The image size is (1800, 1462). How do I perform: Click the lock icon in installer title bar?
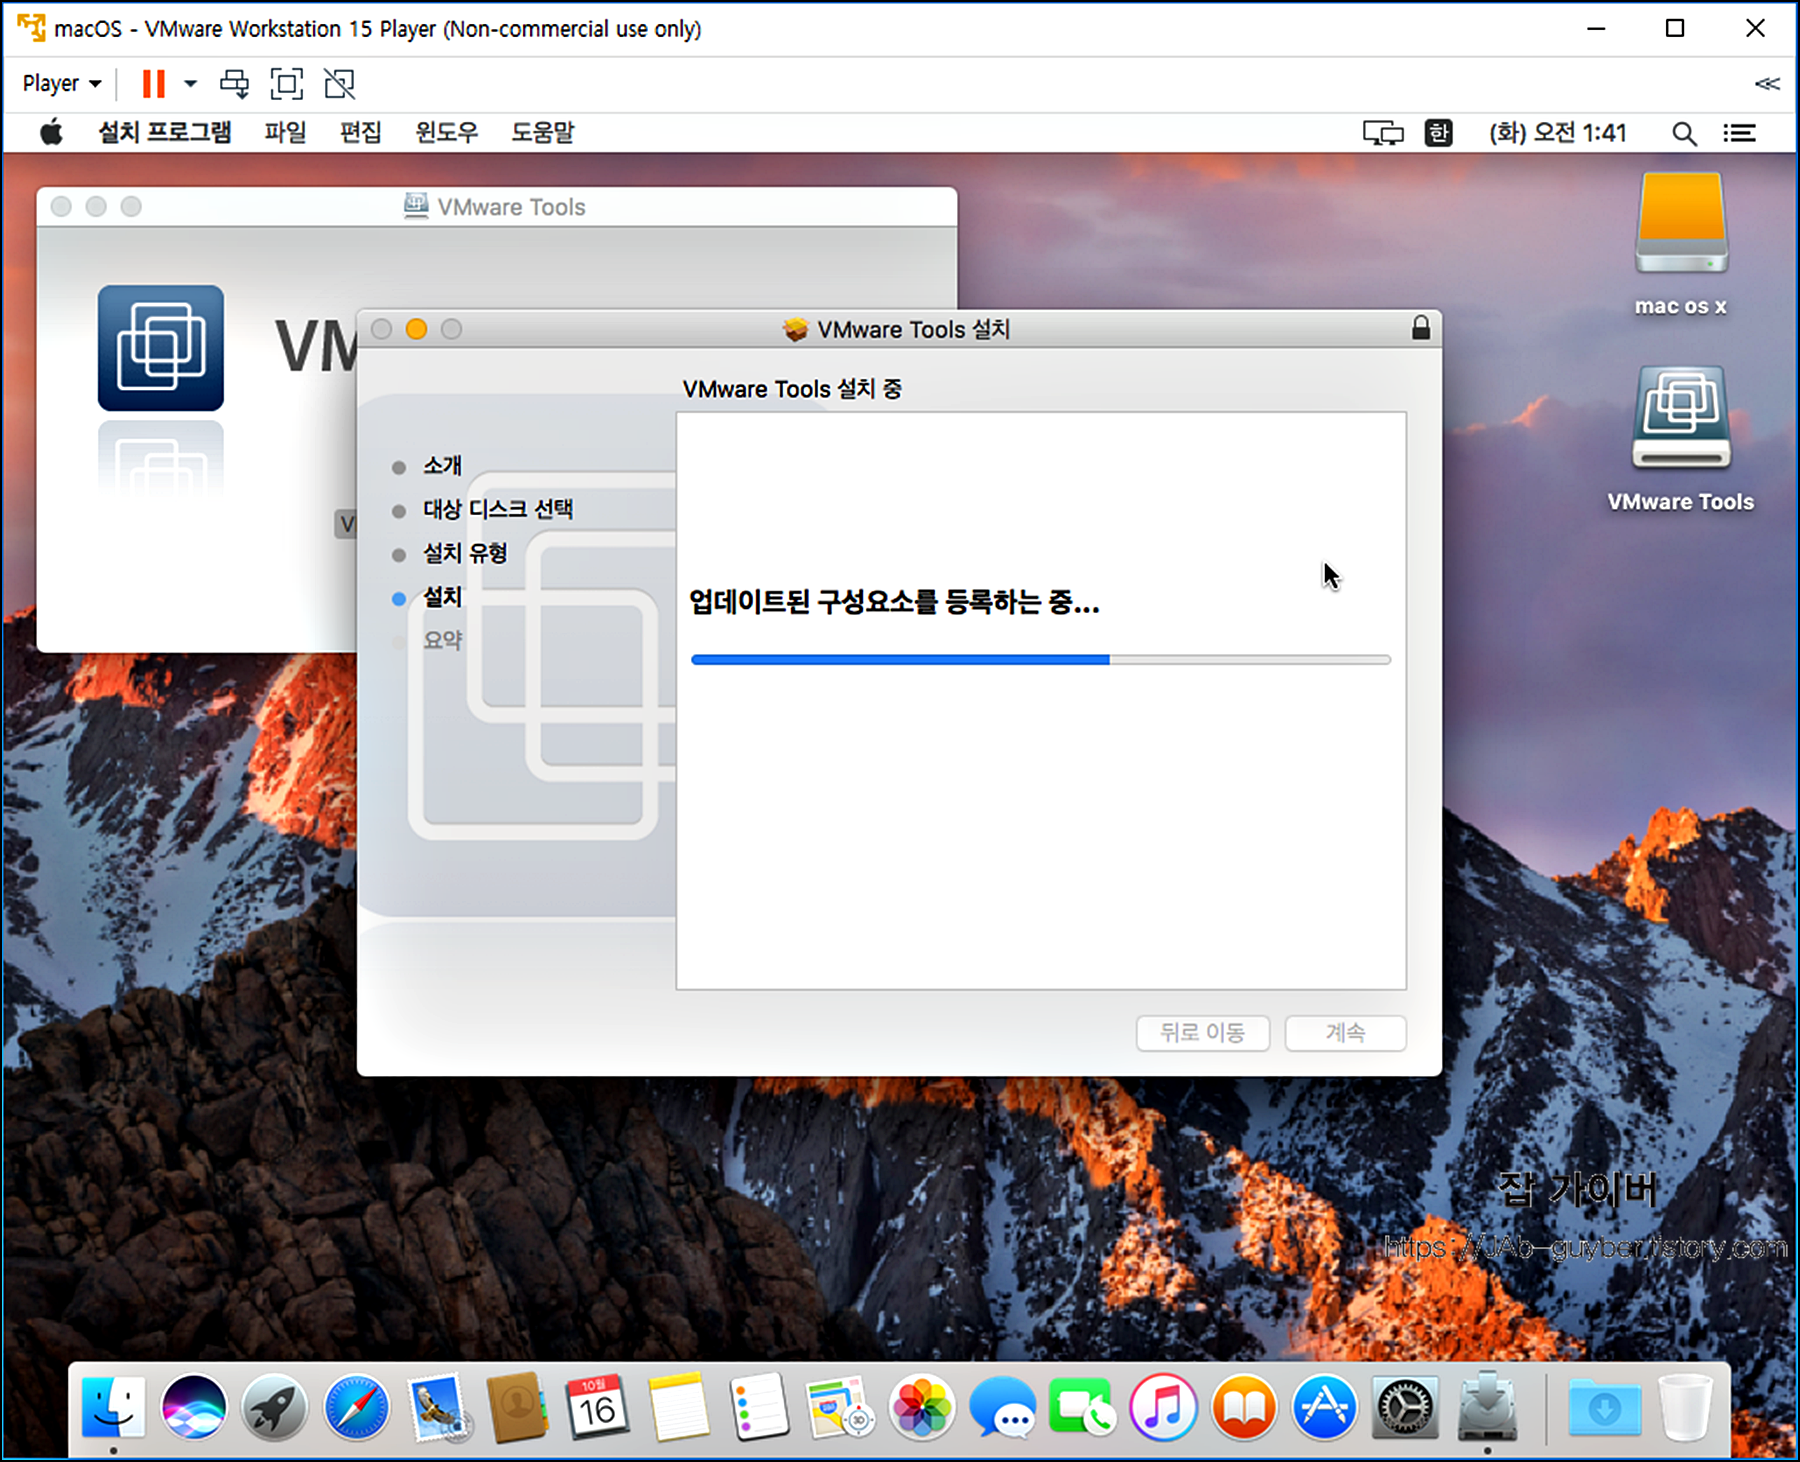1420,328
